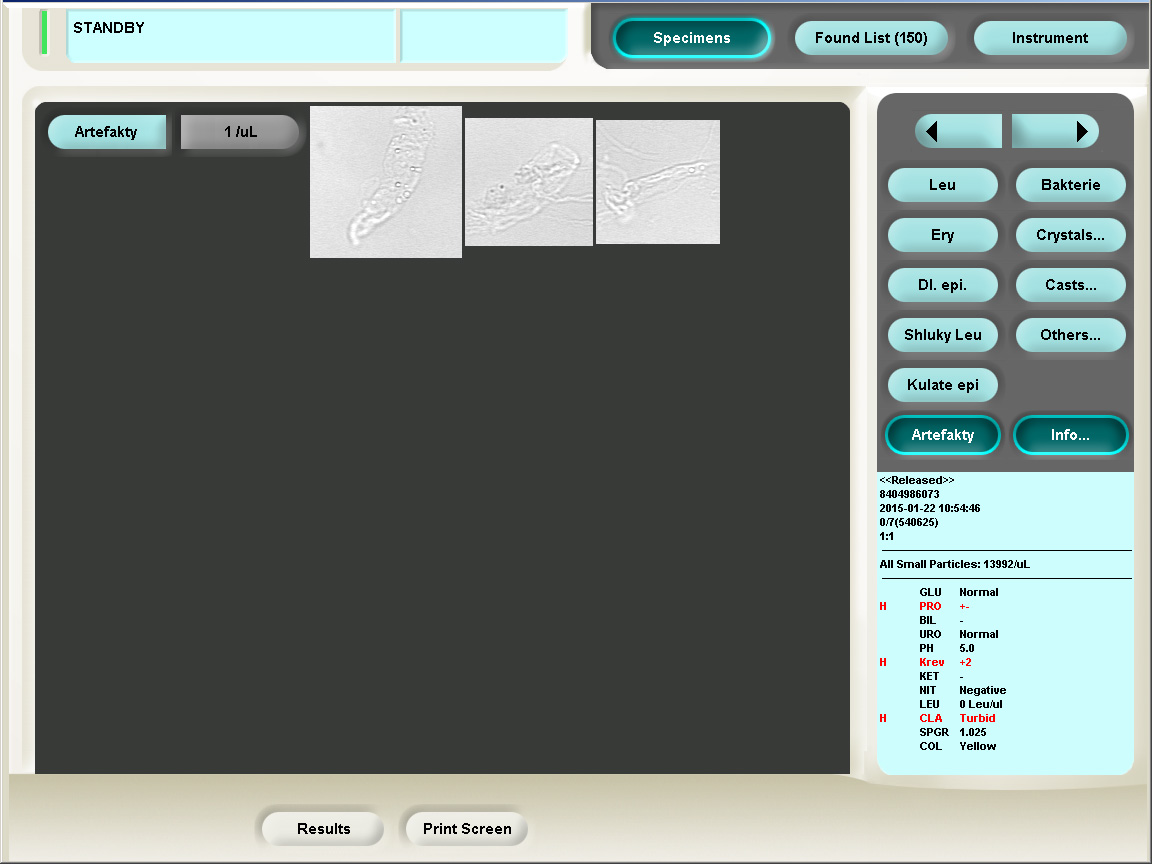Click the 0/7(540625) rack position text
The image size is (1152, 864).
click(x=909, y=522)
